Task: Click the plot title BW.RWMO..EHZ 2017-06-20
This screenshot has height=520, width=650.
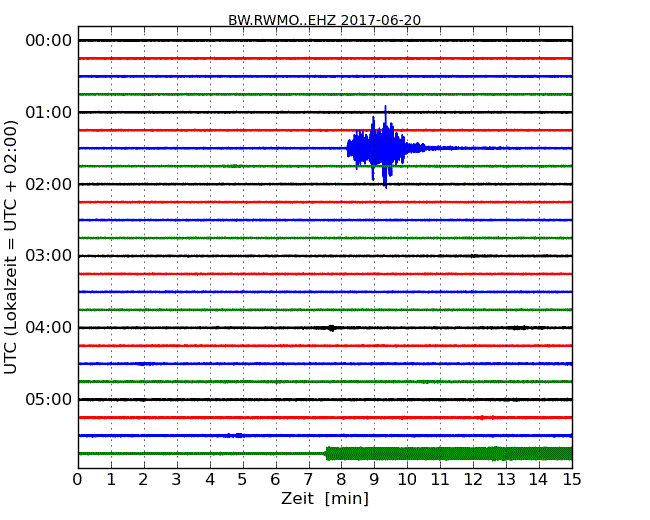Action: tap(325, 20)
